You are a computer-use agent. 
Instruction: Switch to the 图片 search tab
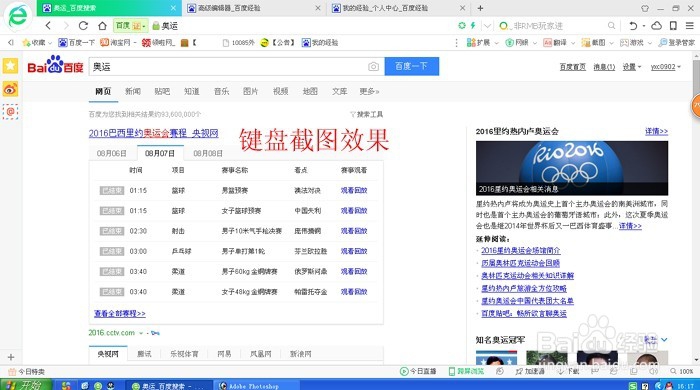click(250, 91)
